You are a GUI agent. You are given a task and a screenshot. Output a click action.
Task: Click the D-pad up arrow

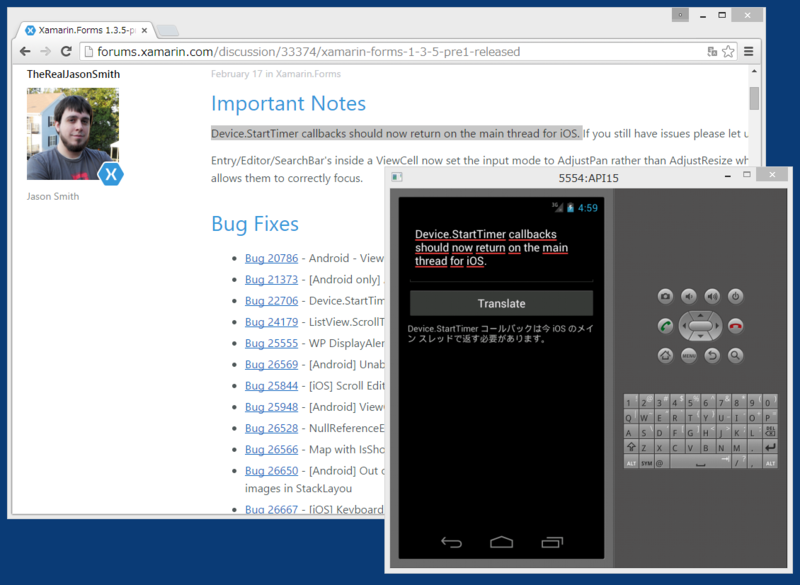(701, 315)
